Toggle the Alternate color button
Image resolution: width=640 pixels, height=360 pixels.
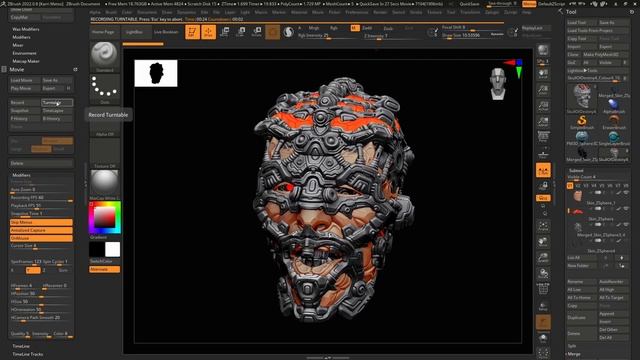pyautogui.click(x=104, y=269)
